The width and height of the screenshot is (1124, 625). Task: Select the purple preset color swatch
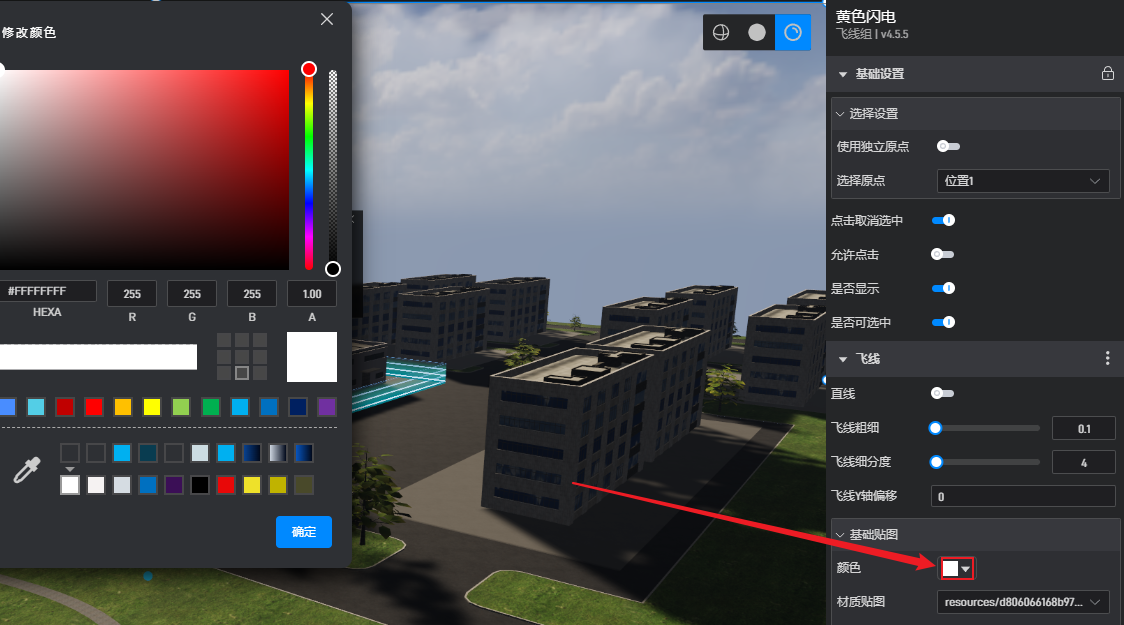[x=327, y=407]
